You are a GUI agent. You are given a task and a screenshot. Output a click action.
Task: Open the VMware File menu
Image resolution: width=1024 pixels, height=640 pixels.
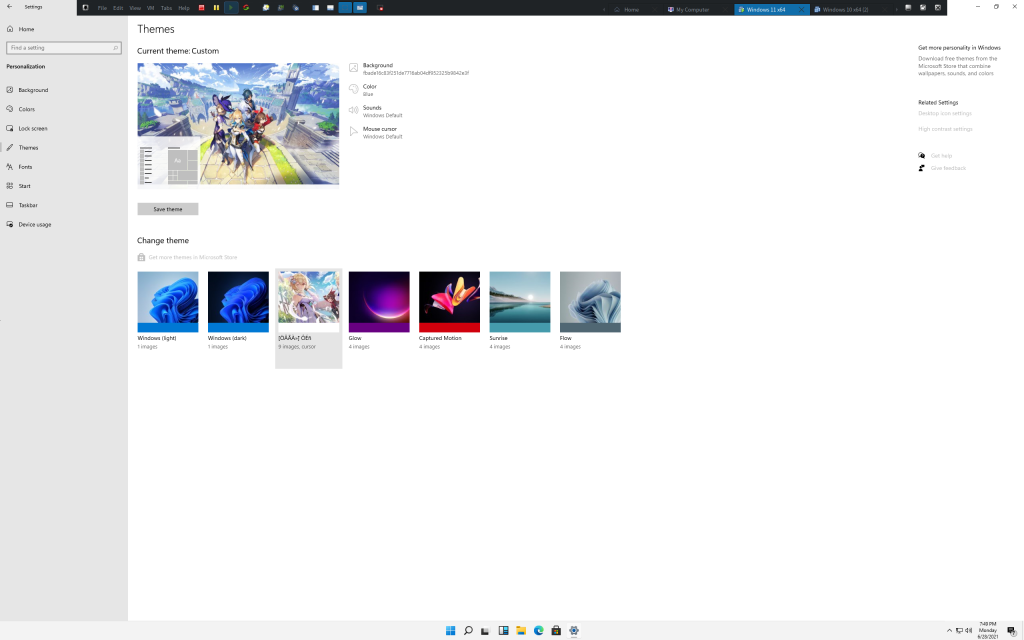point(102,8)
